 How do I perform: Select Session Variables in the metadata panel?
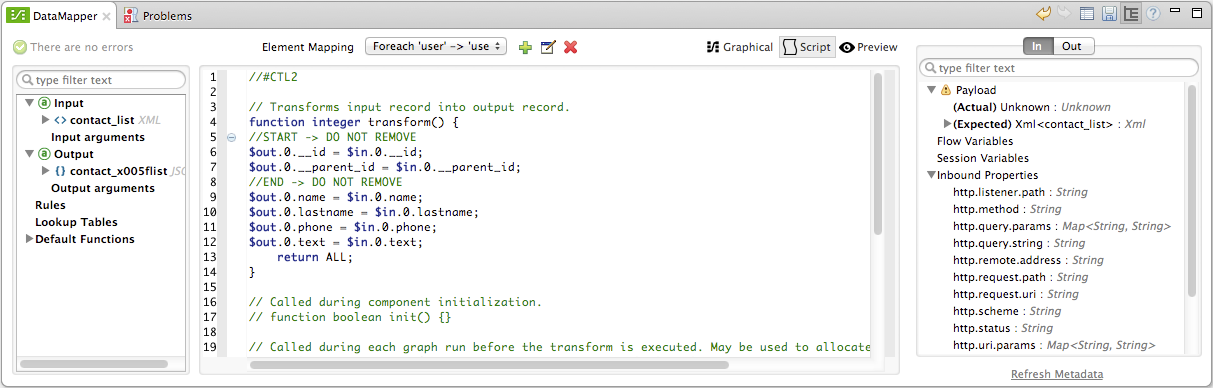[982, 158]
